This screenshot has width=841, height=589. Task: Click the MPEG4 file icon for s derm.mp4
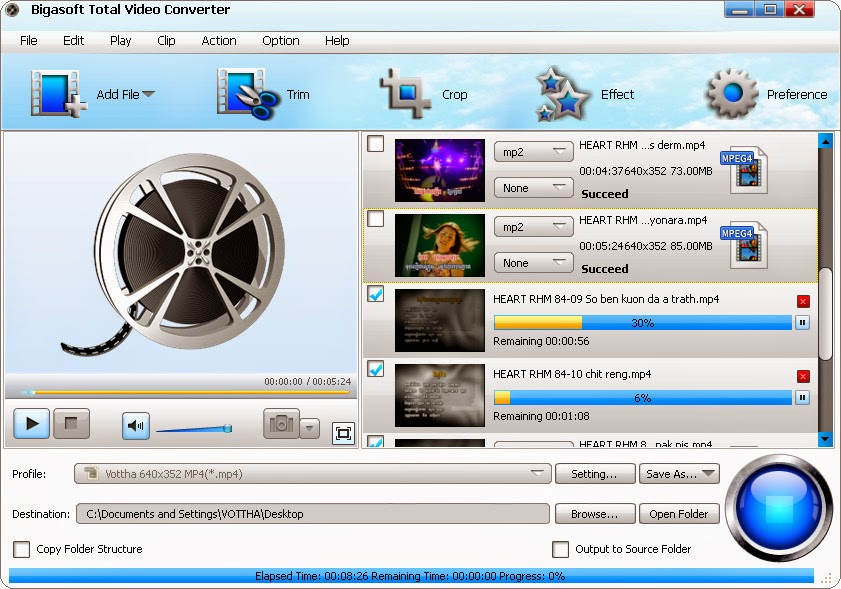[x=744, y=171]
